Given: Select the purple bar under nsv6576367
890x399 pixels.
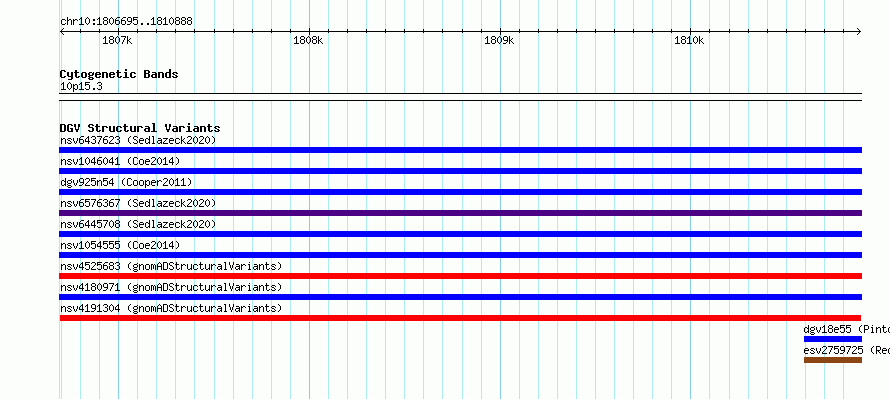Looking at the screenshot, I should pyautogui.click(x=460, y=213).
